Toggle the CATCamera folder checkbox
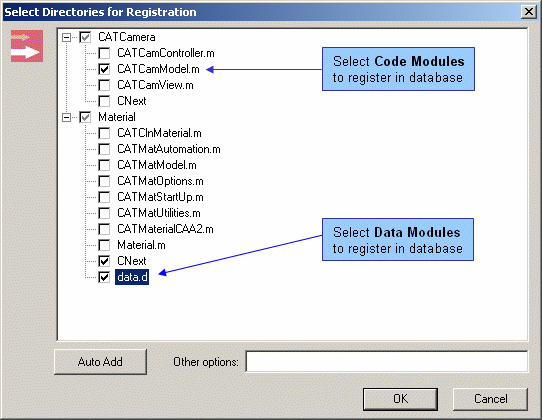The width and height of the screenshot is (542, 420). pos(85,37)
